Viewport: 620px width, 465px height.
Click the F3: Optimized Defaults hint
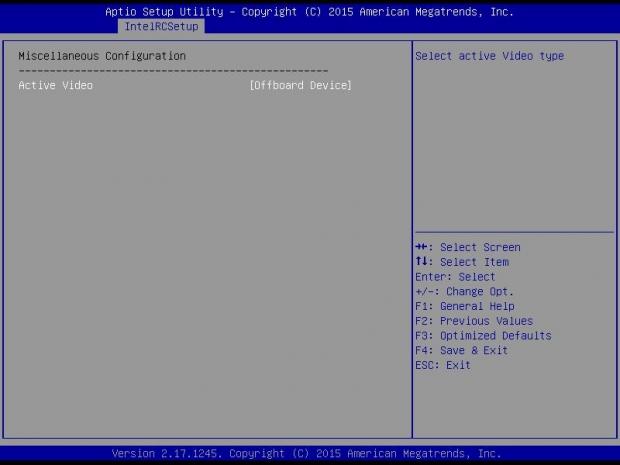pyautogui.click(x=483, y=336)
